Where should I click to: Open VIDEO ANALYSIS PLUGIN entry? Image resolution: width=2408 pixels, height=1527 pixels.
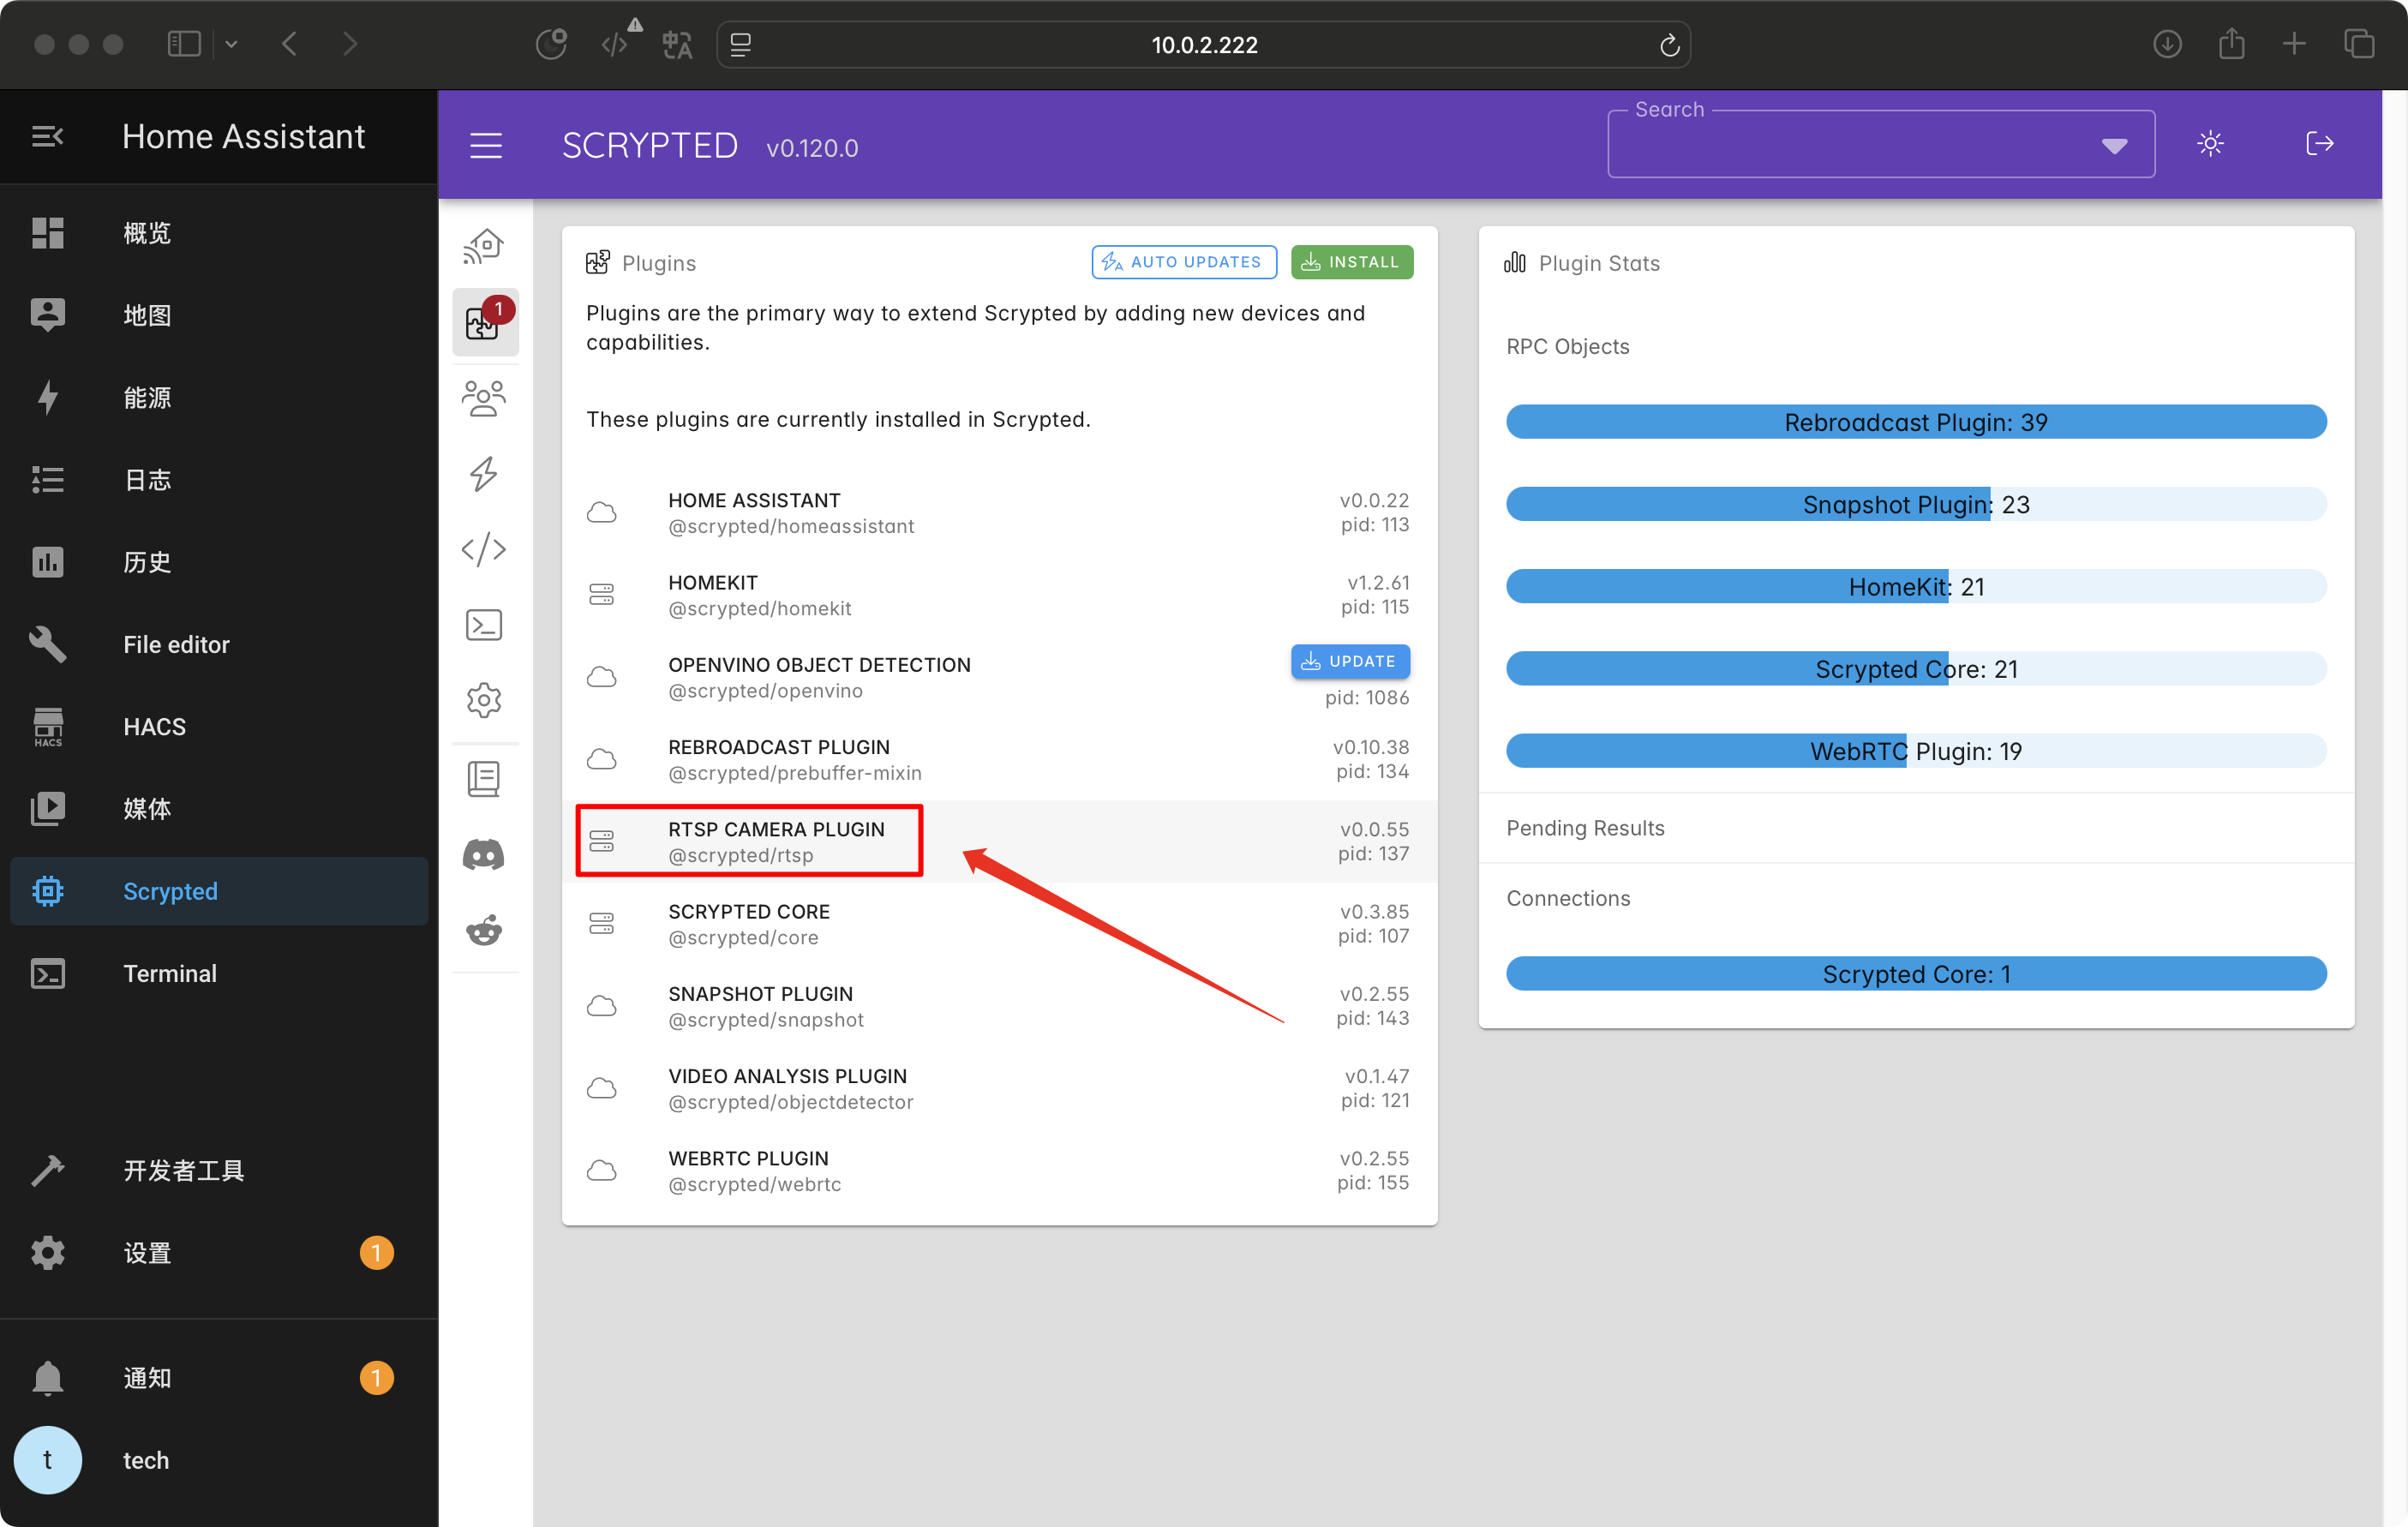coord(999,1088)
